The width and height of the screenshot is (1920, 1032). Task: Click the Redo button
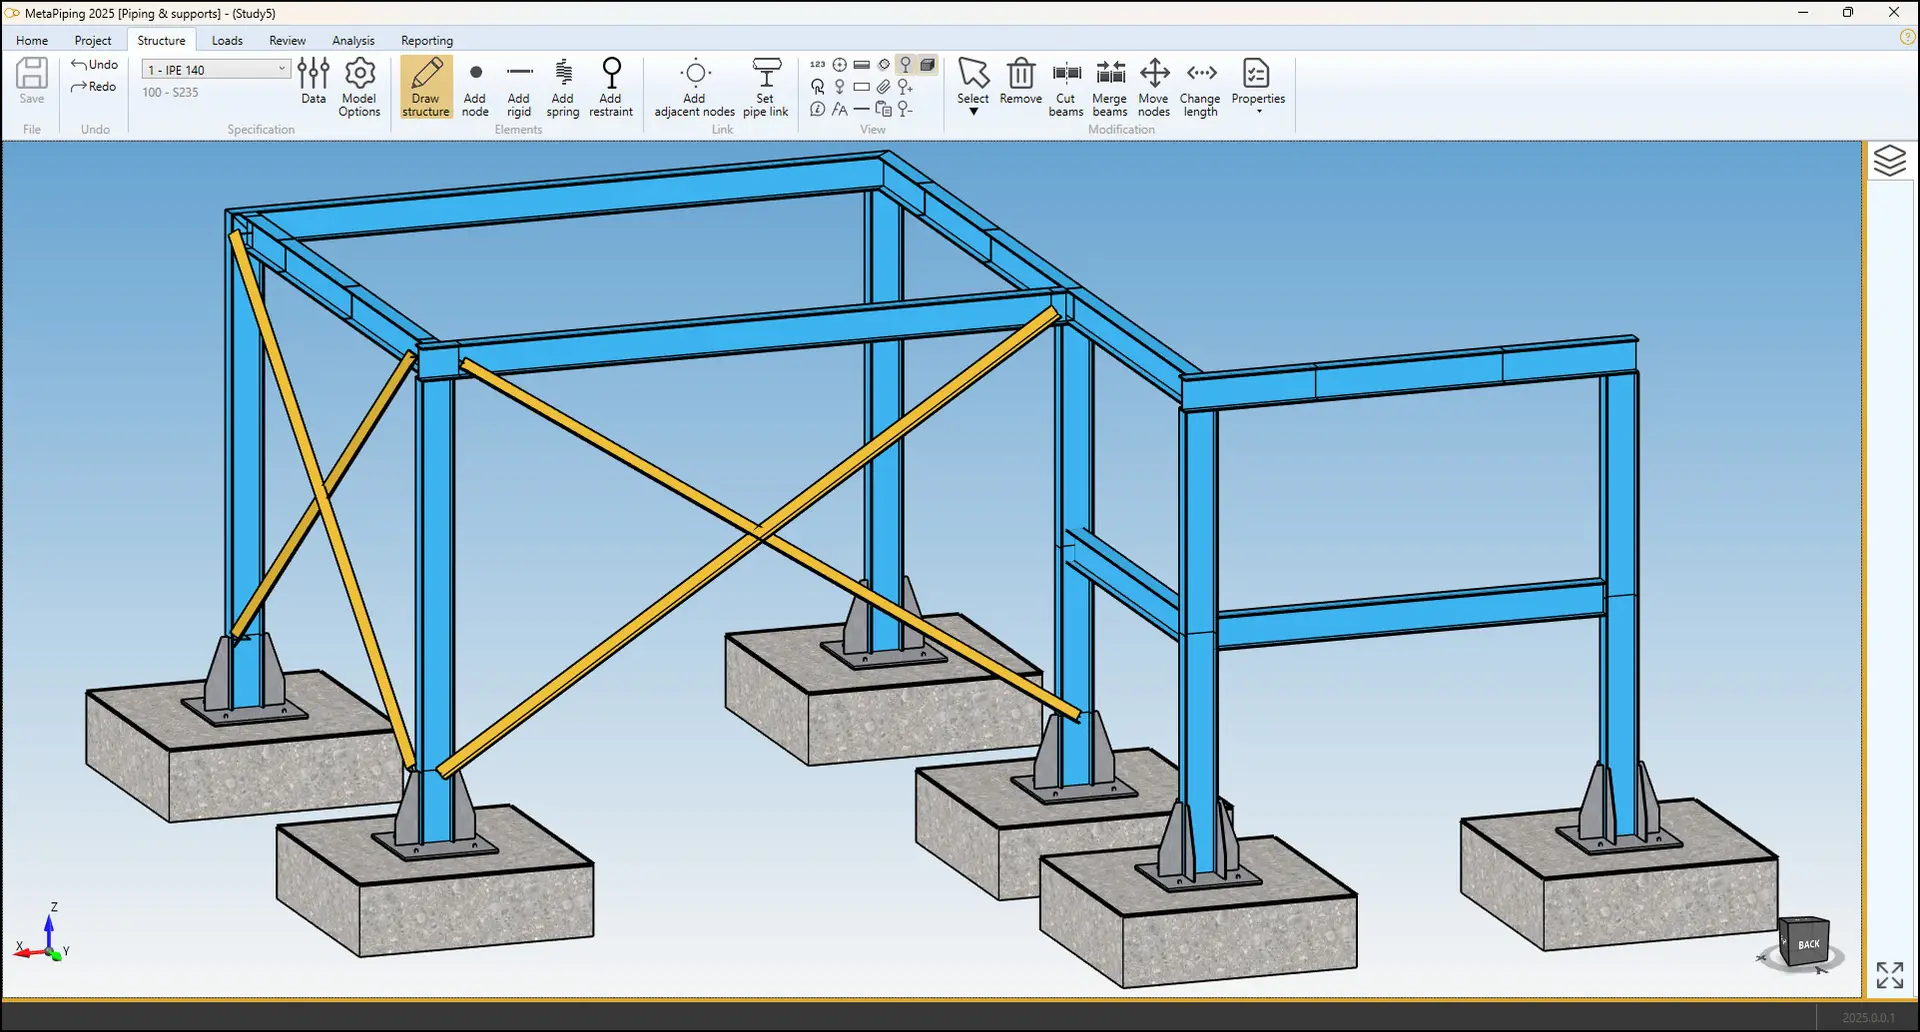(x=93, y=87)
